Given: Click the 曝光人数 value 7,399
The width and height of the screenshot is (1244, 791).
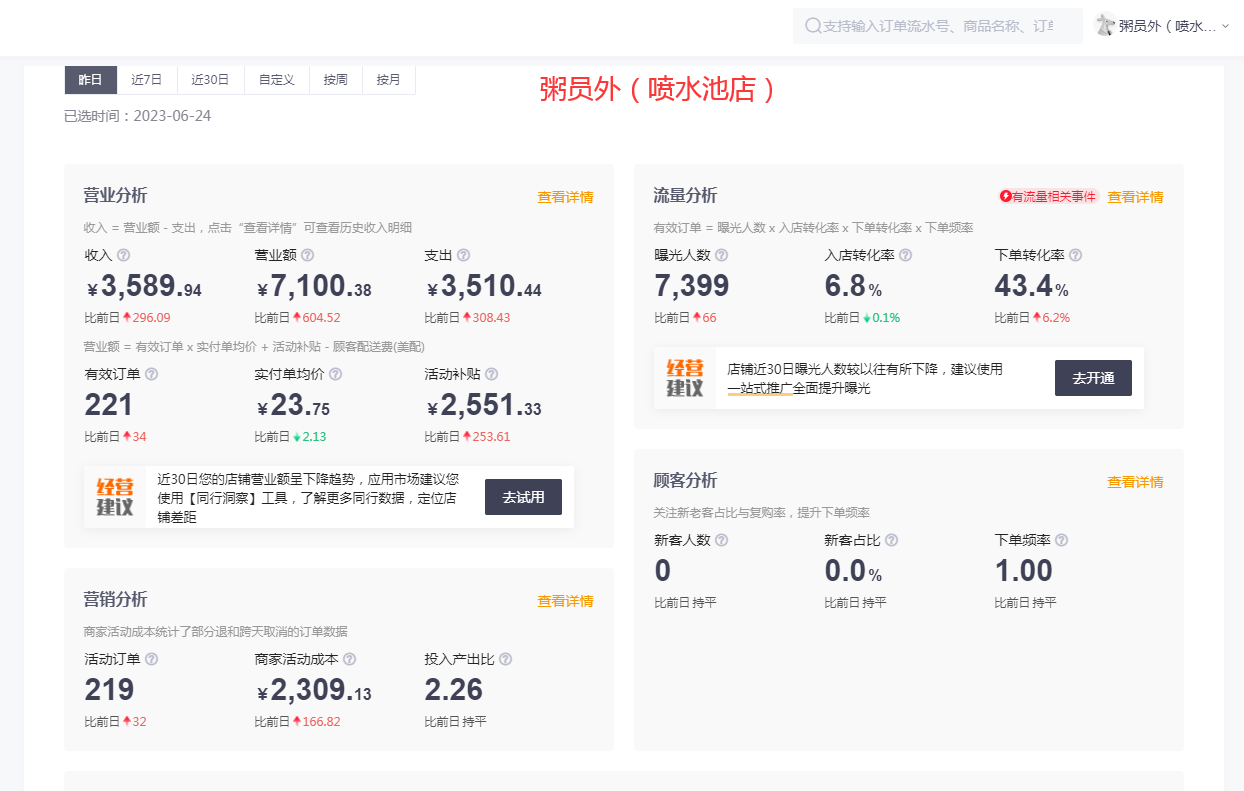Looking at the screenshot, I should click(692, 286).
